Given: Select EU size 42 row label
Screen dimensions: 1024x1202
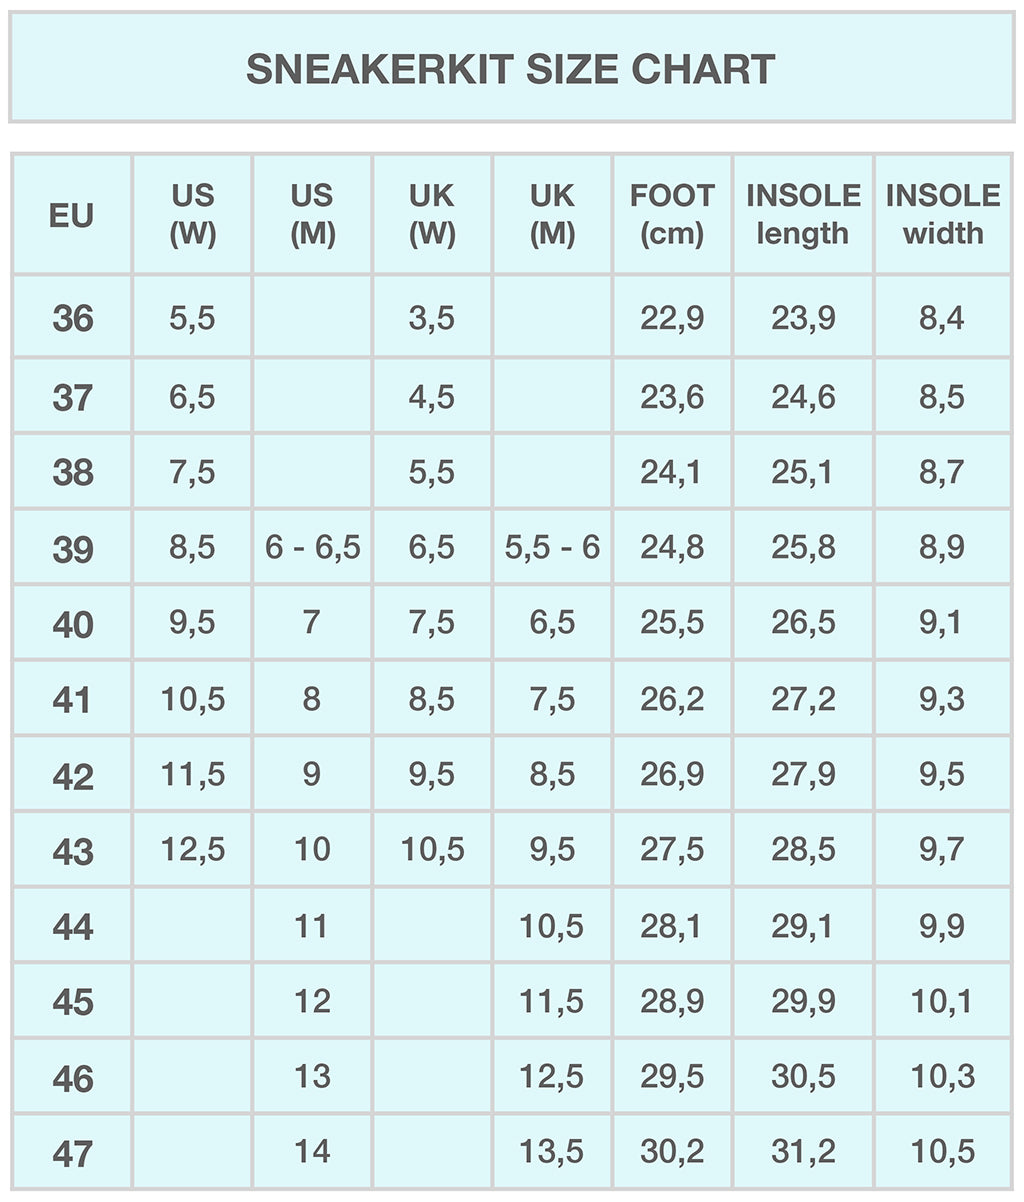Looking at the screenshot, I should 72,776.
